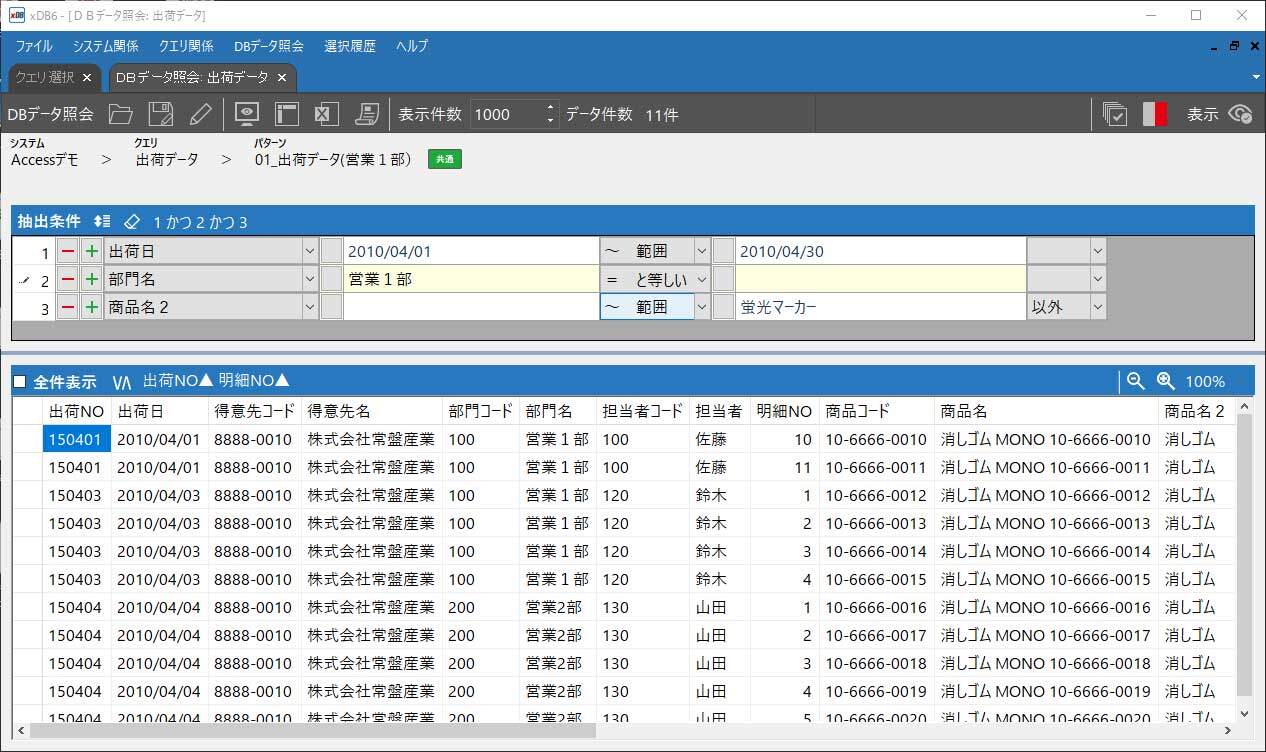Open the ヘルプ menu

tap(412, 46)
